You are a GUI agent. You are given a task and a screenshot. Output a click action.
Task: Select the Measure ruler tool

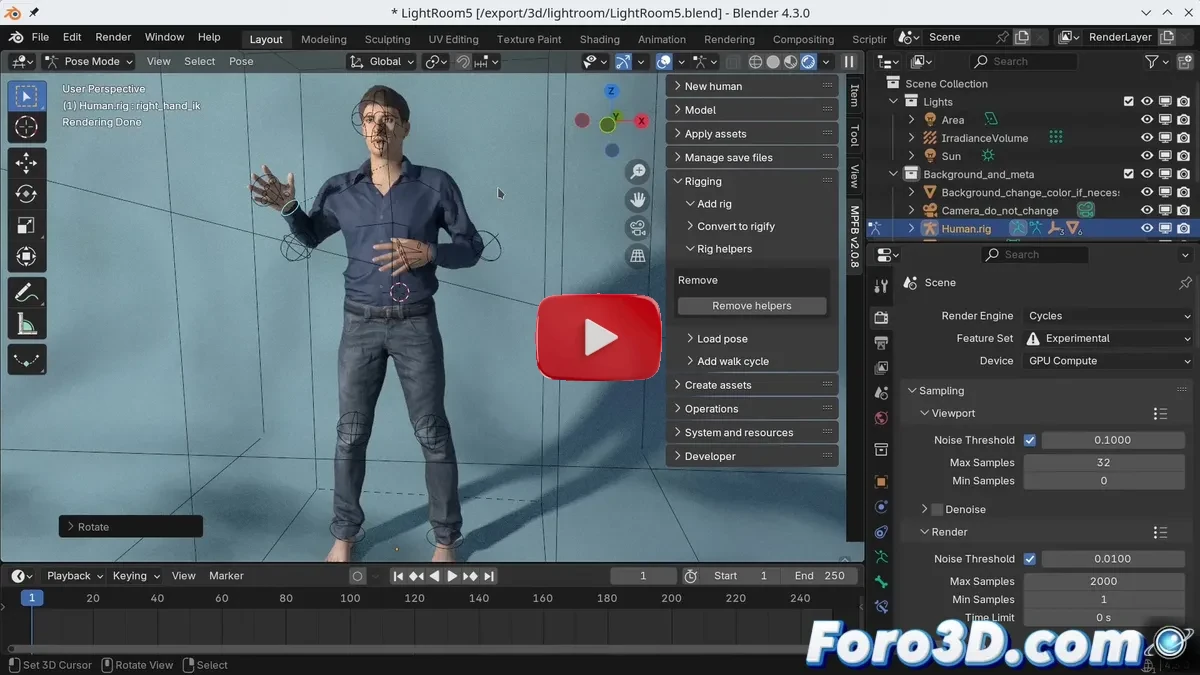tap(27, 324)
